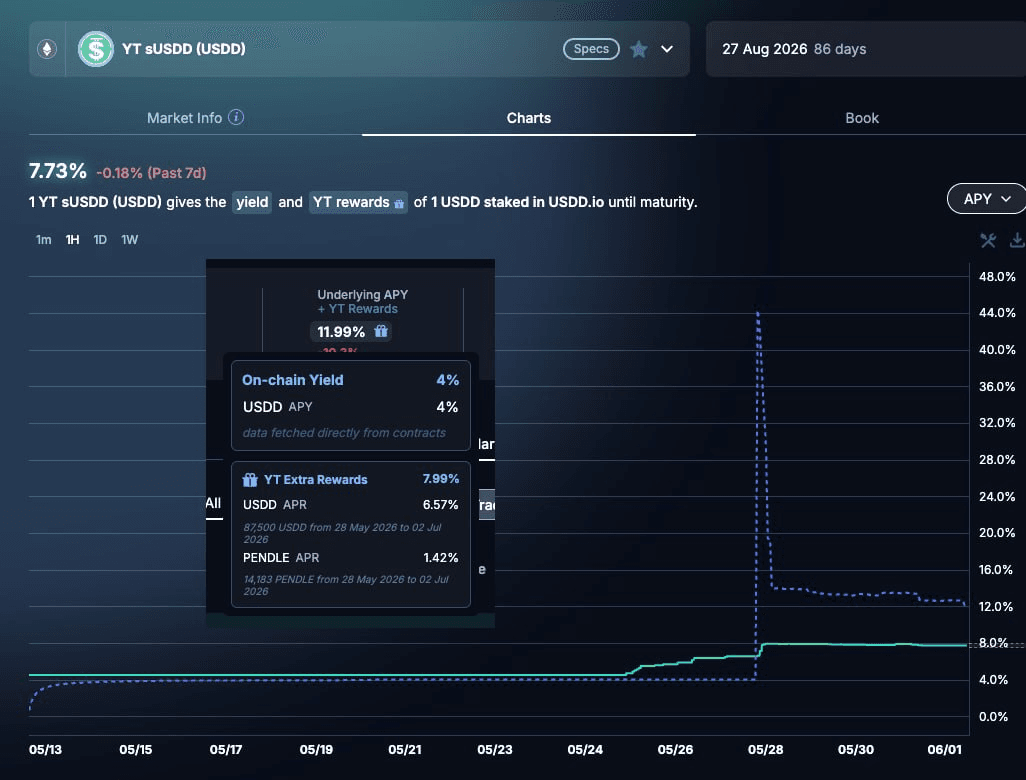Click On-chain Yield heading
This screenshot has width=1026, height=780.
point(292,380)
